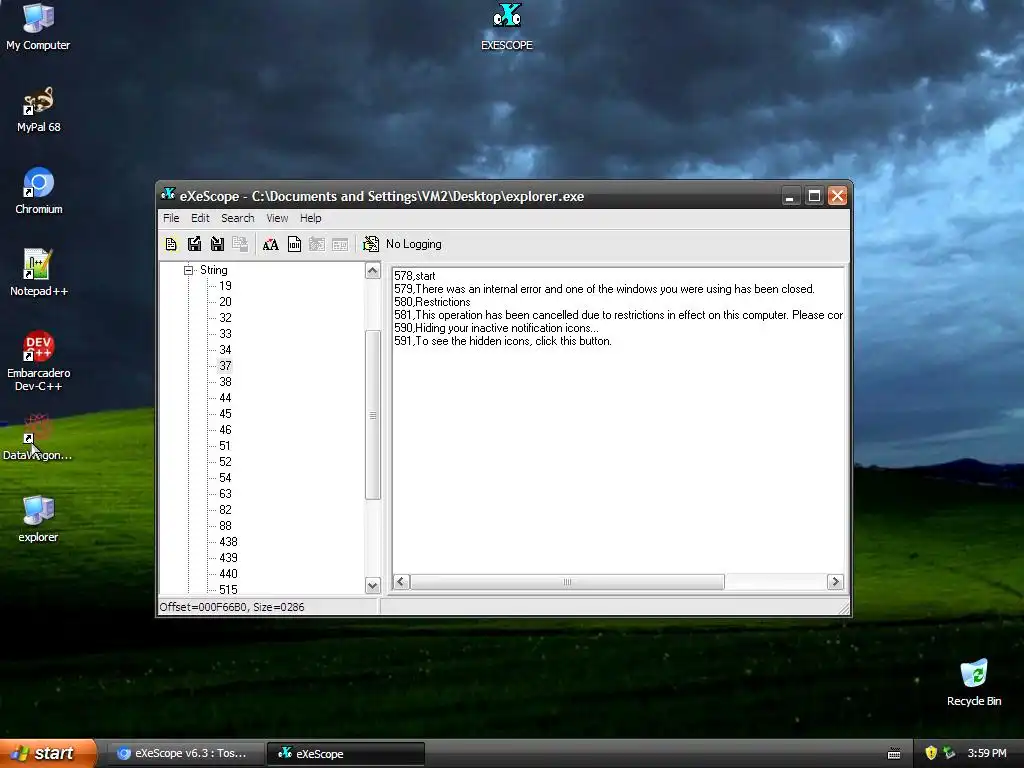Viewport: 1024px width, 768px height.
Task: Select String resource 54
Action: point(225,478)
